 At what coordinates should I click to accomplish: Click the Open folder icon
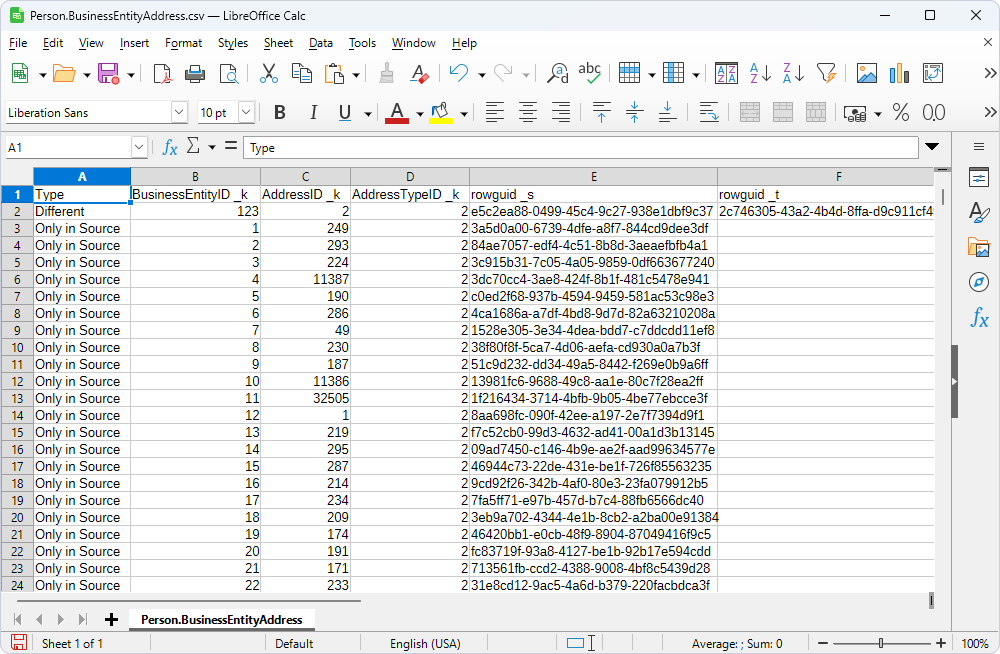coord(64,74)
